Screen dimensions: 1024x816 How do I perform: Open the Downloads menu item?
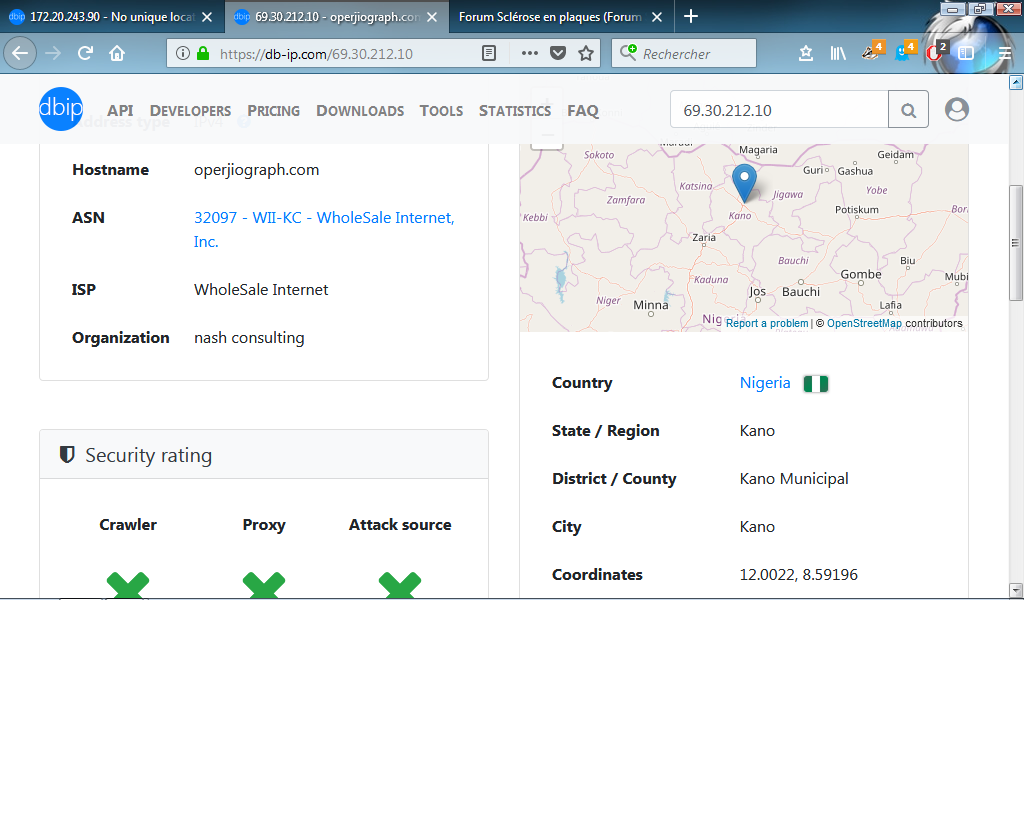point(360,111)
